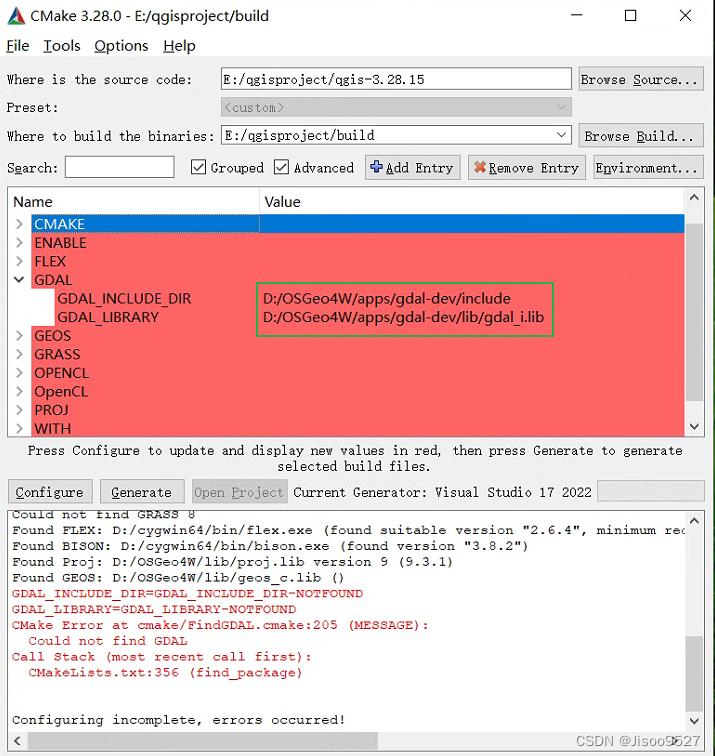Click the output log horizontal scroll left arrow
This screenshot has width=715, height=756.
17,740
